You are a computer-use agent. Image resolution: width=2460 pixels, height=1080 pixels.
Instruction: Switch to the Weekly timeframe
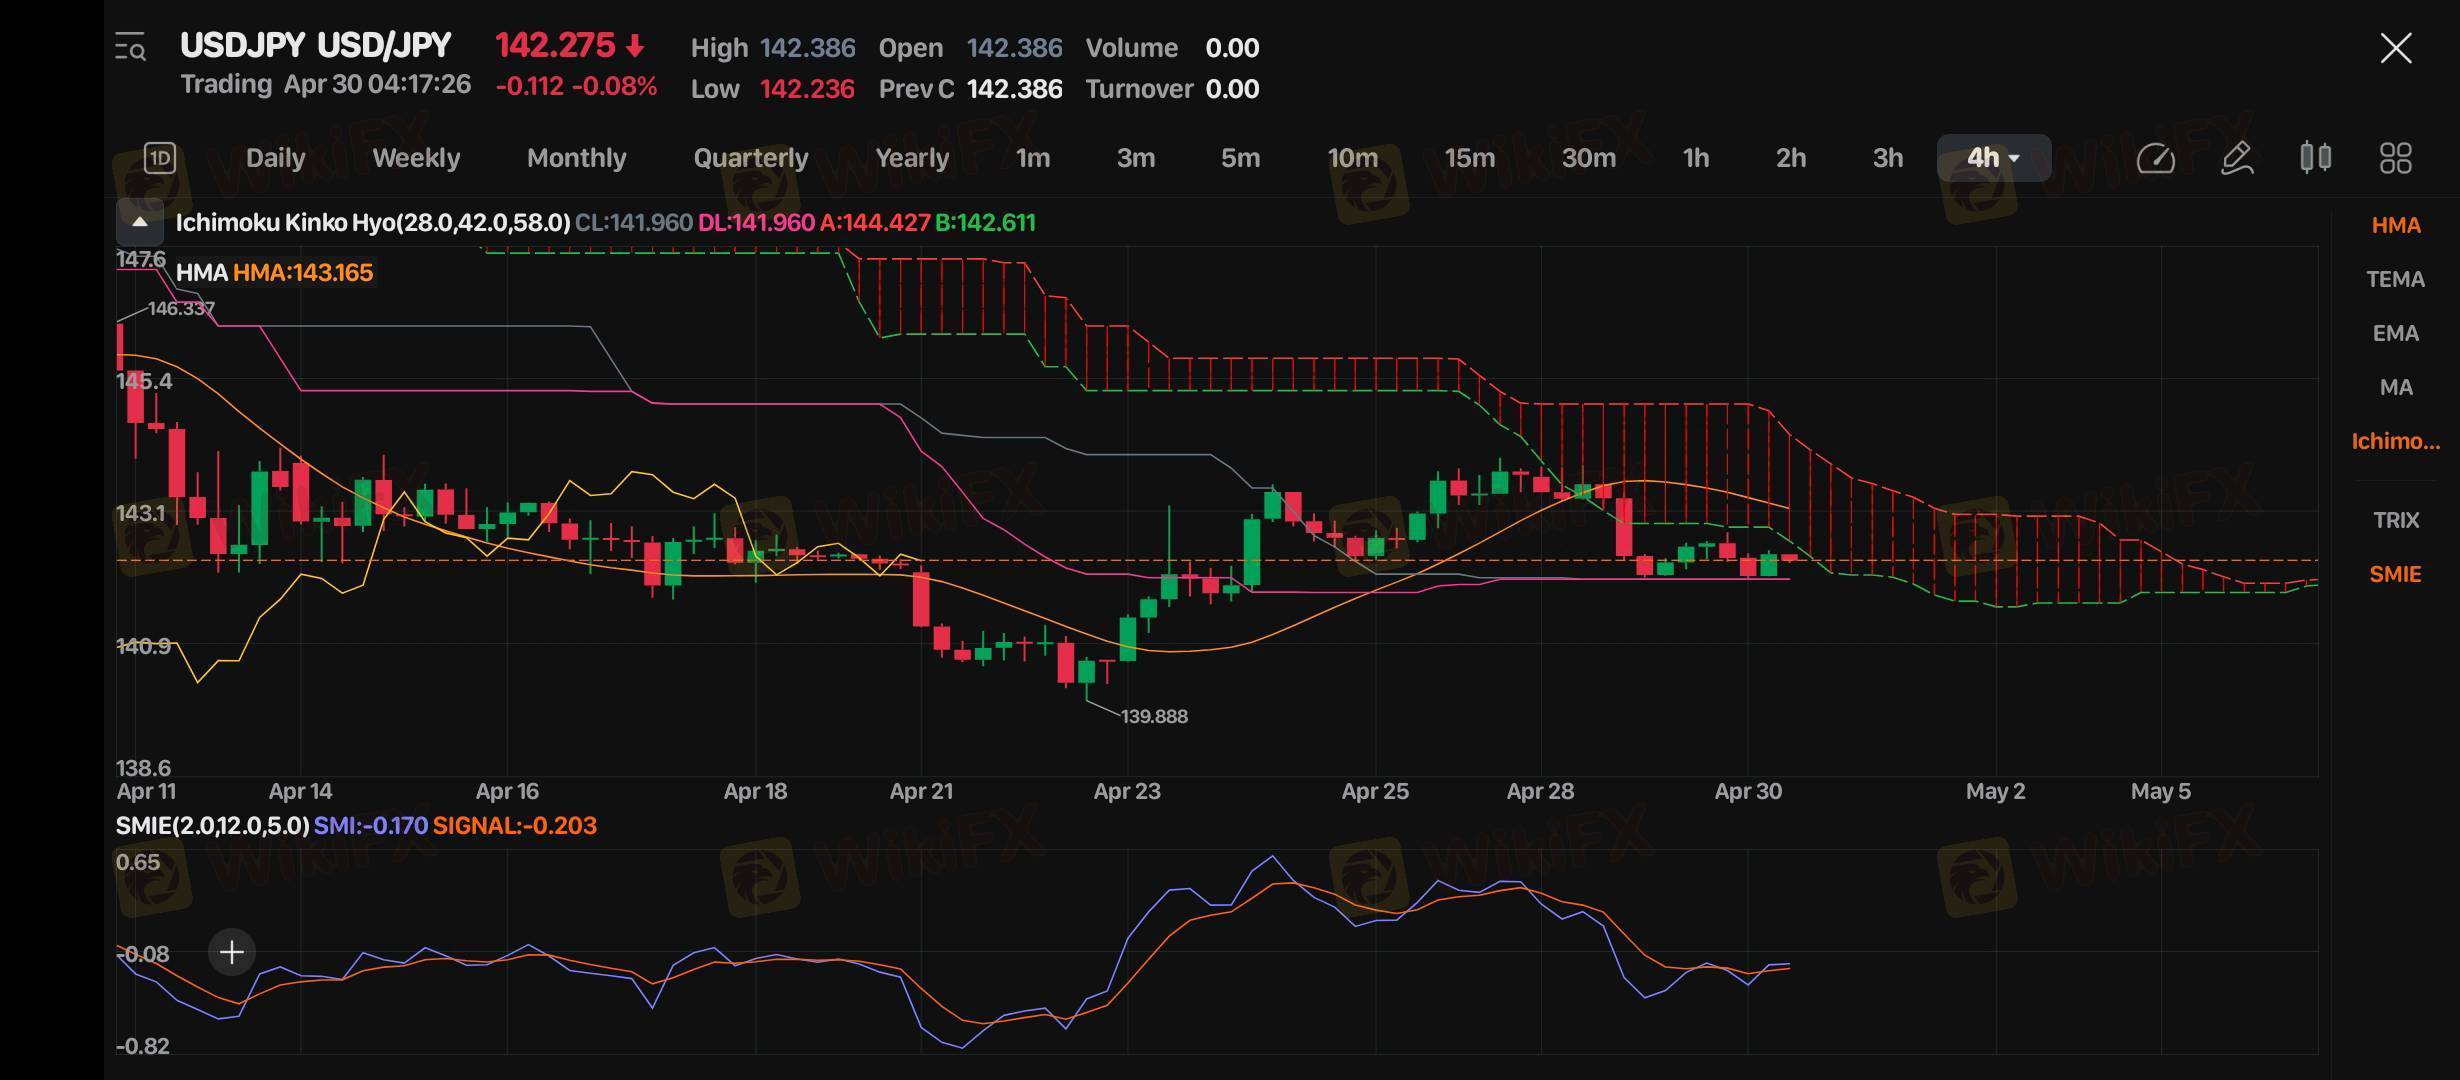(416, 158)
